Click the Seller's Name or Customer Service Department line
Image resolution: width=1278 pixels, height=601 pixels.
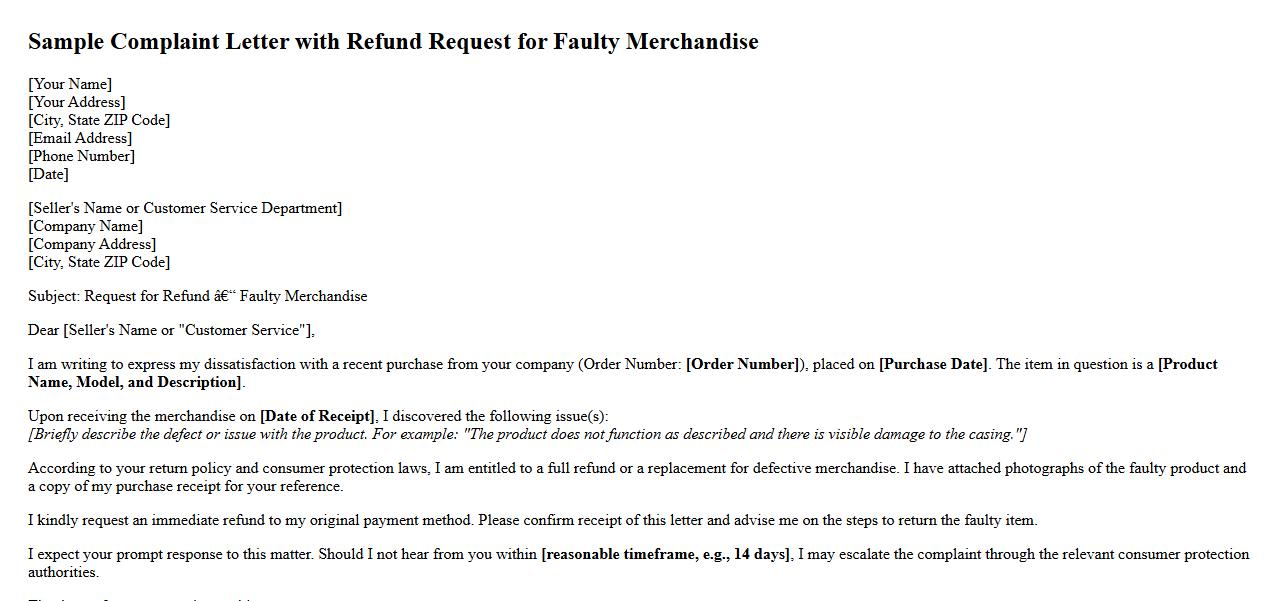pyautogui.click(x=185, y=208)
